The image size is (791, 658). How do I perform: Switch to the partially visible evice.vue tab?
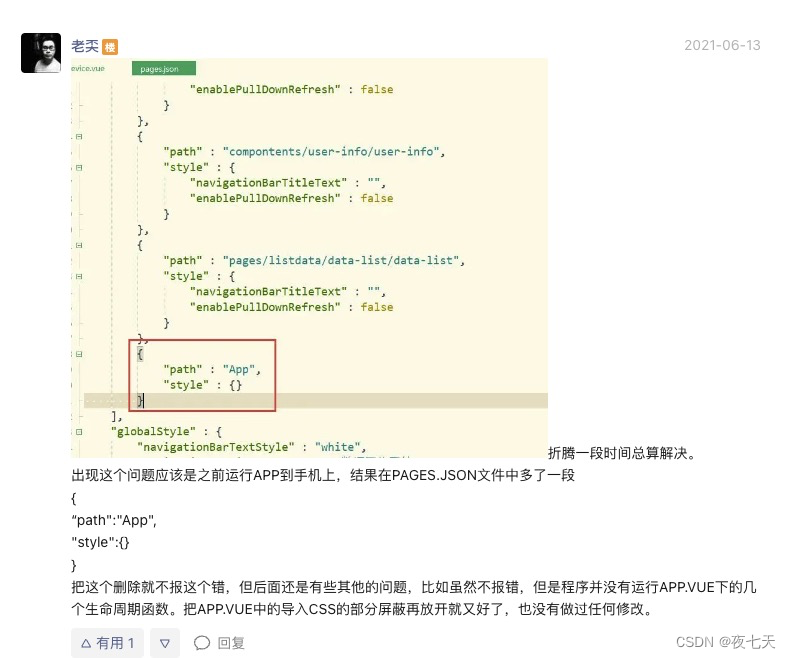tap(88, 69)
